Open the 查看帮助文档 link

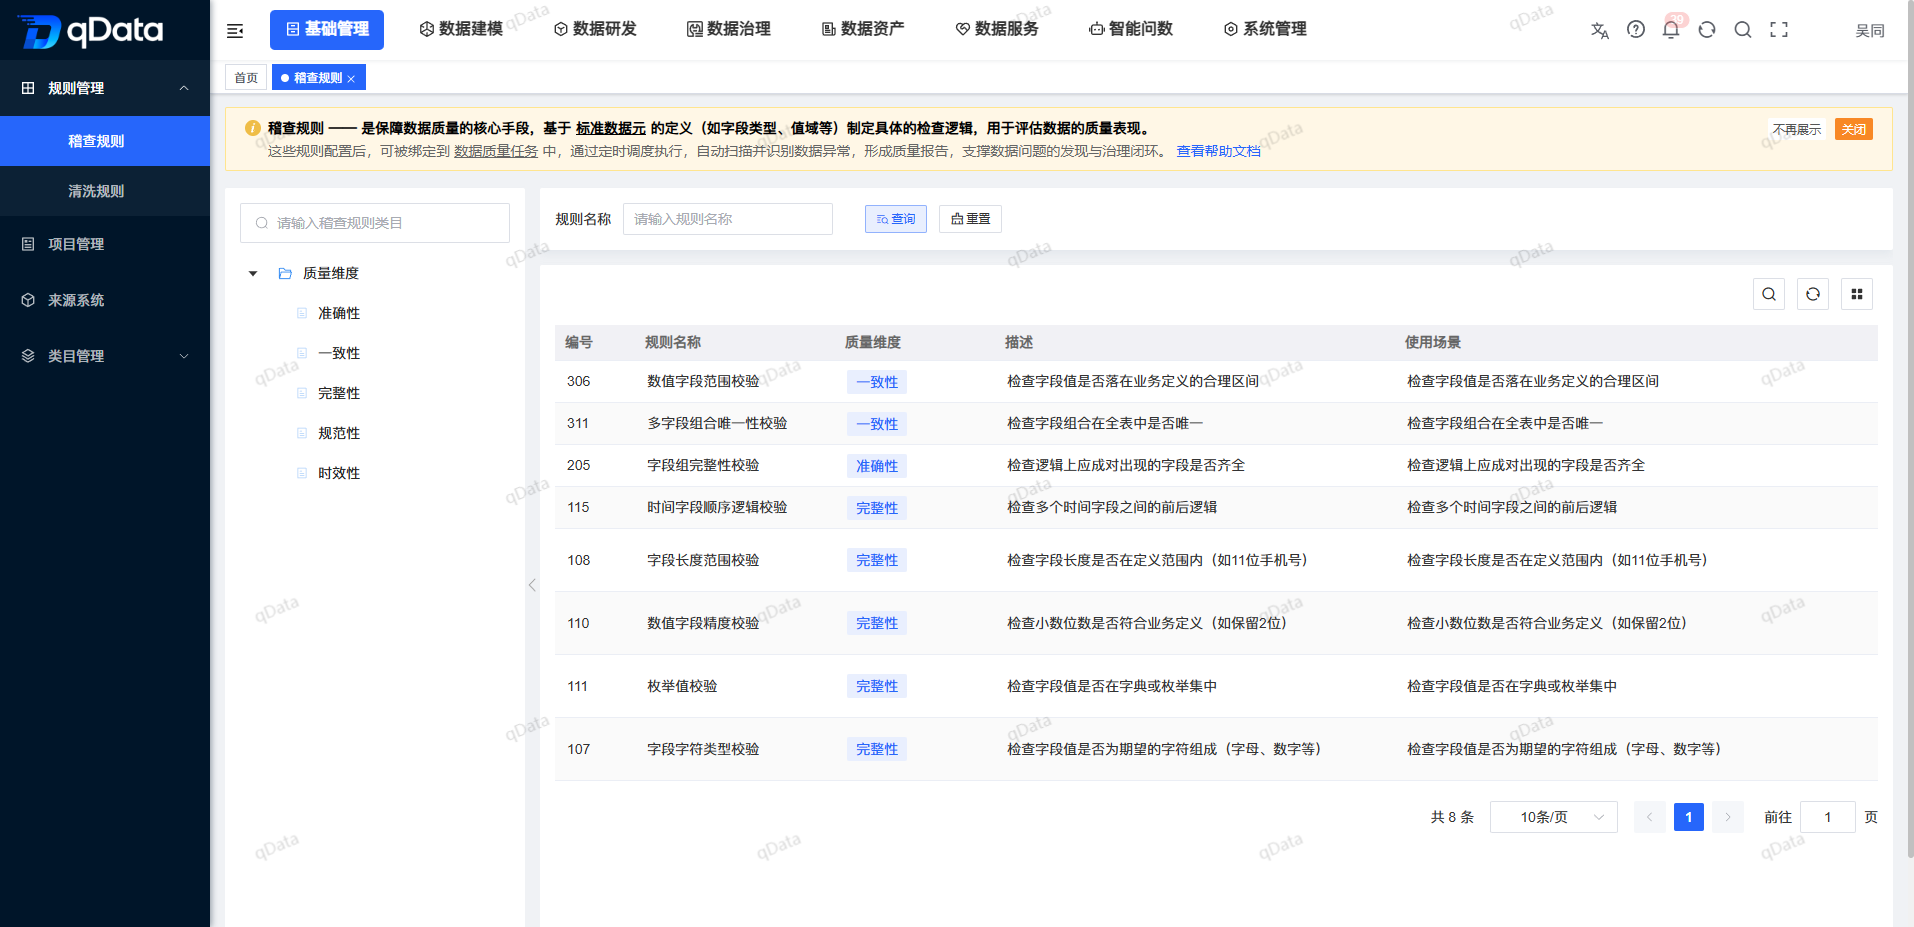coord(1218,151)
